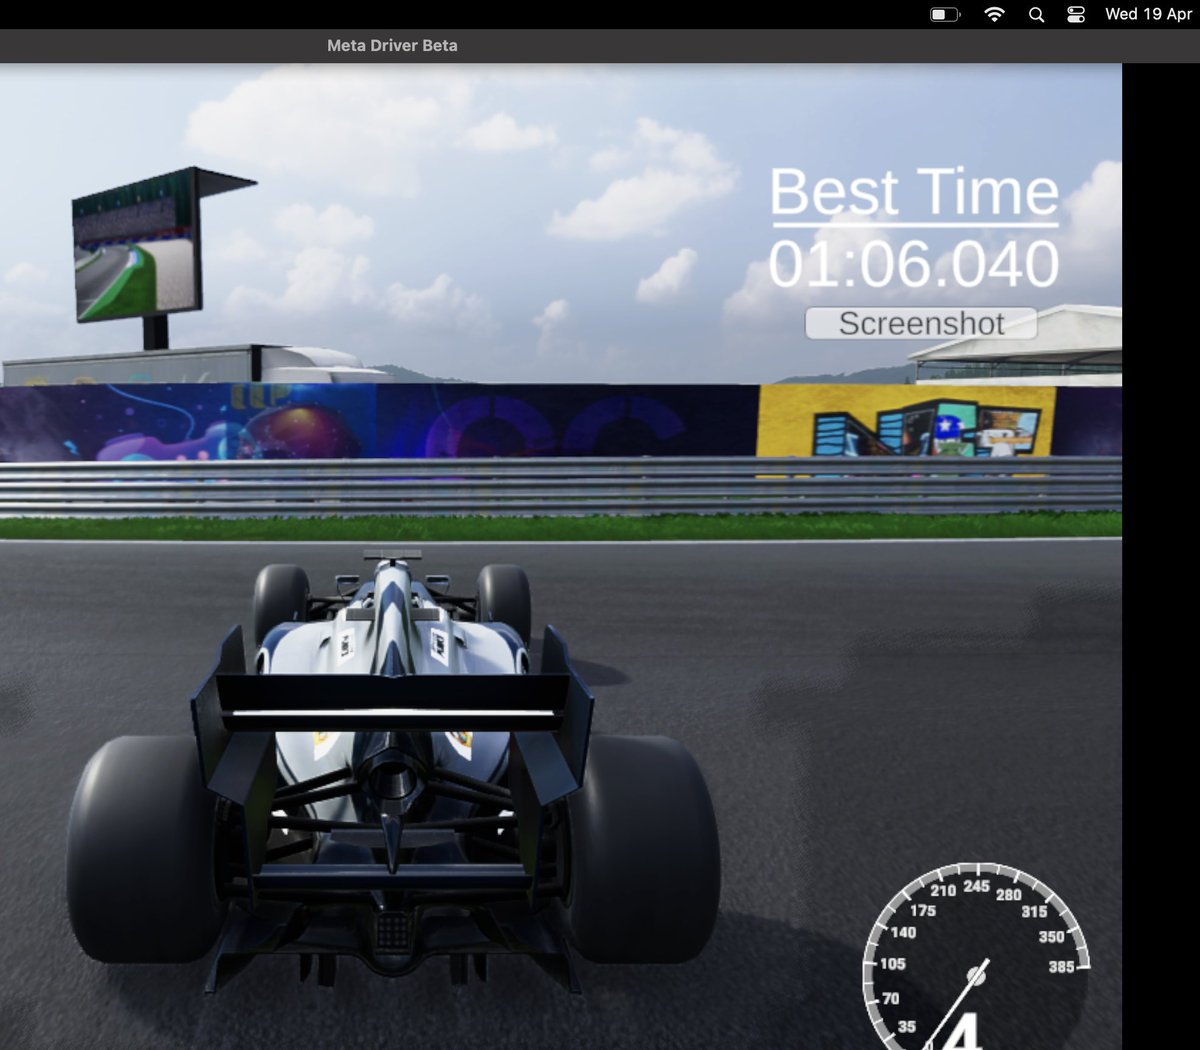Viewport: 1200px width, 1050px height.
Task: Open the date Wed 19 Apr
Action: 1148,14
